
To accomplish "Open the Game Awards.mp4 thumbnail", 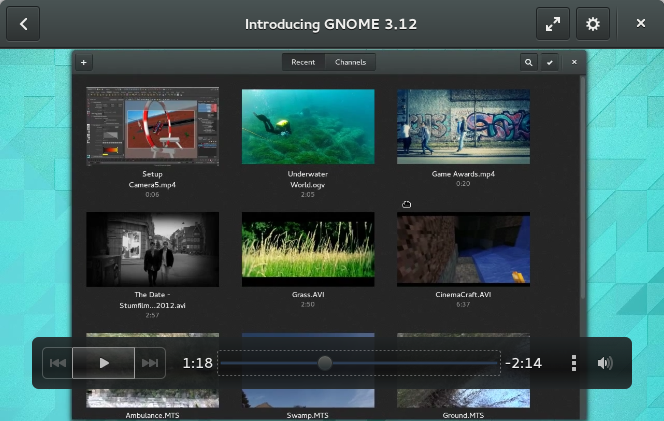I will (x=463, y=126).
